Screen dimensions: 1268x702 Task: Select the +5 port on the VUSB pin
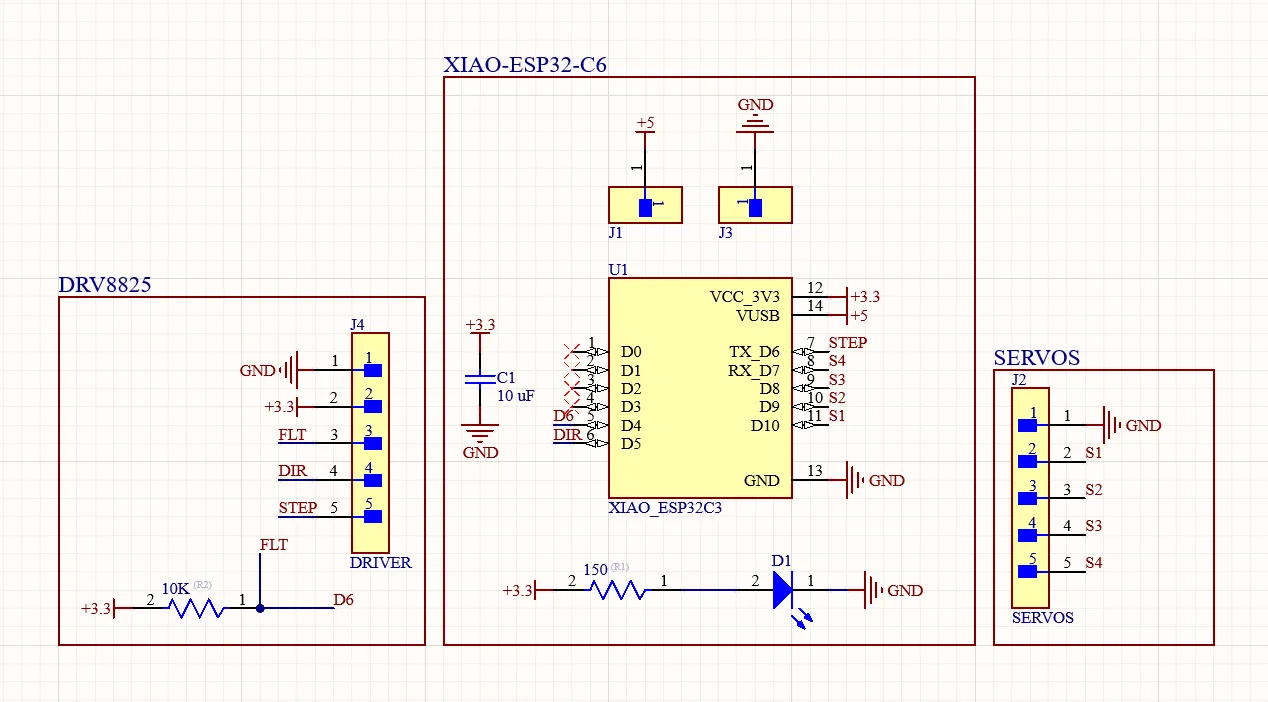858,315
